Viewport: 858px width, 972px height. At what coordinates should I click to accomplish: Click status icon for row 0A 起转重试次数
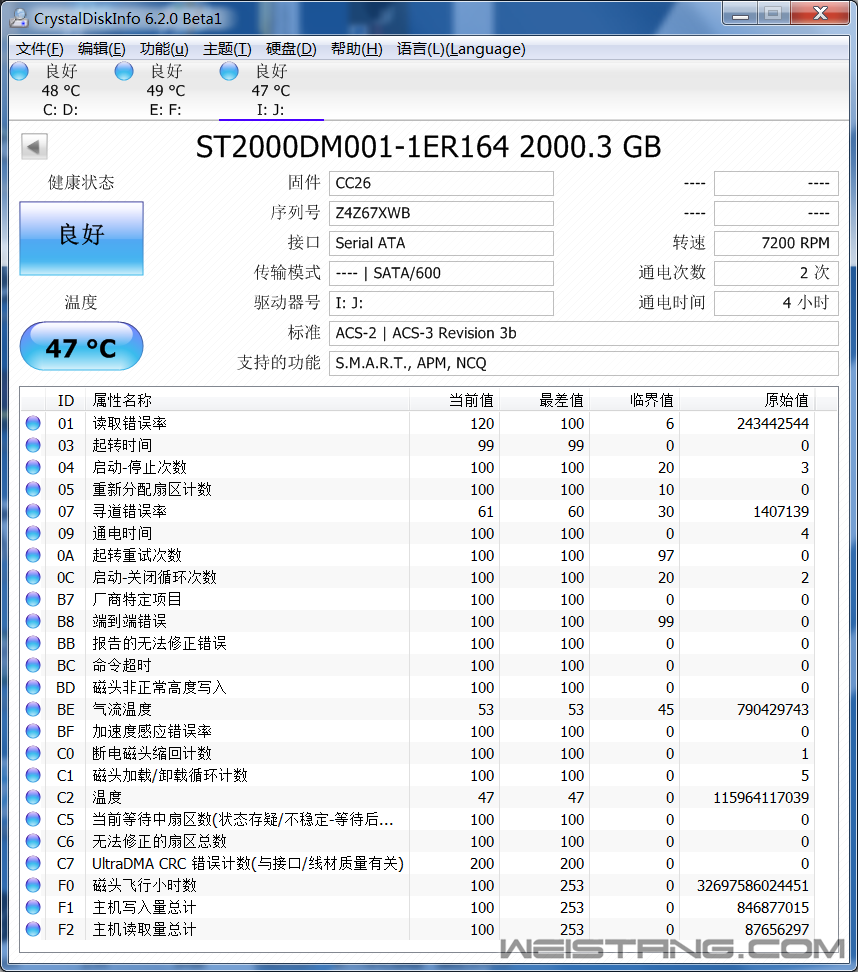point(33,555)
